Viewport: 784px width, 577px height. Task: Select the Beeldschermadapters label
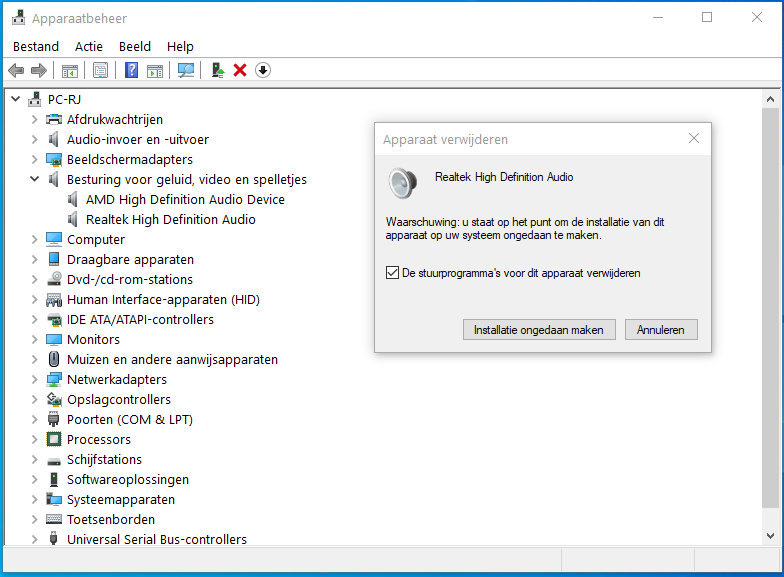click(130, 160)
